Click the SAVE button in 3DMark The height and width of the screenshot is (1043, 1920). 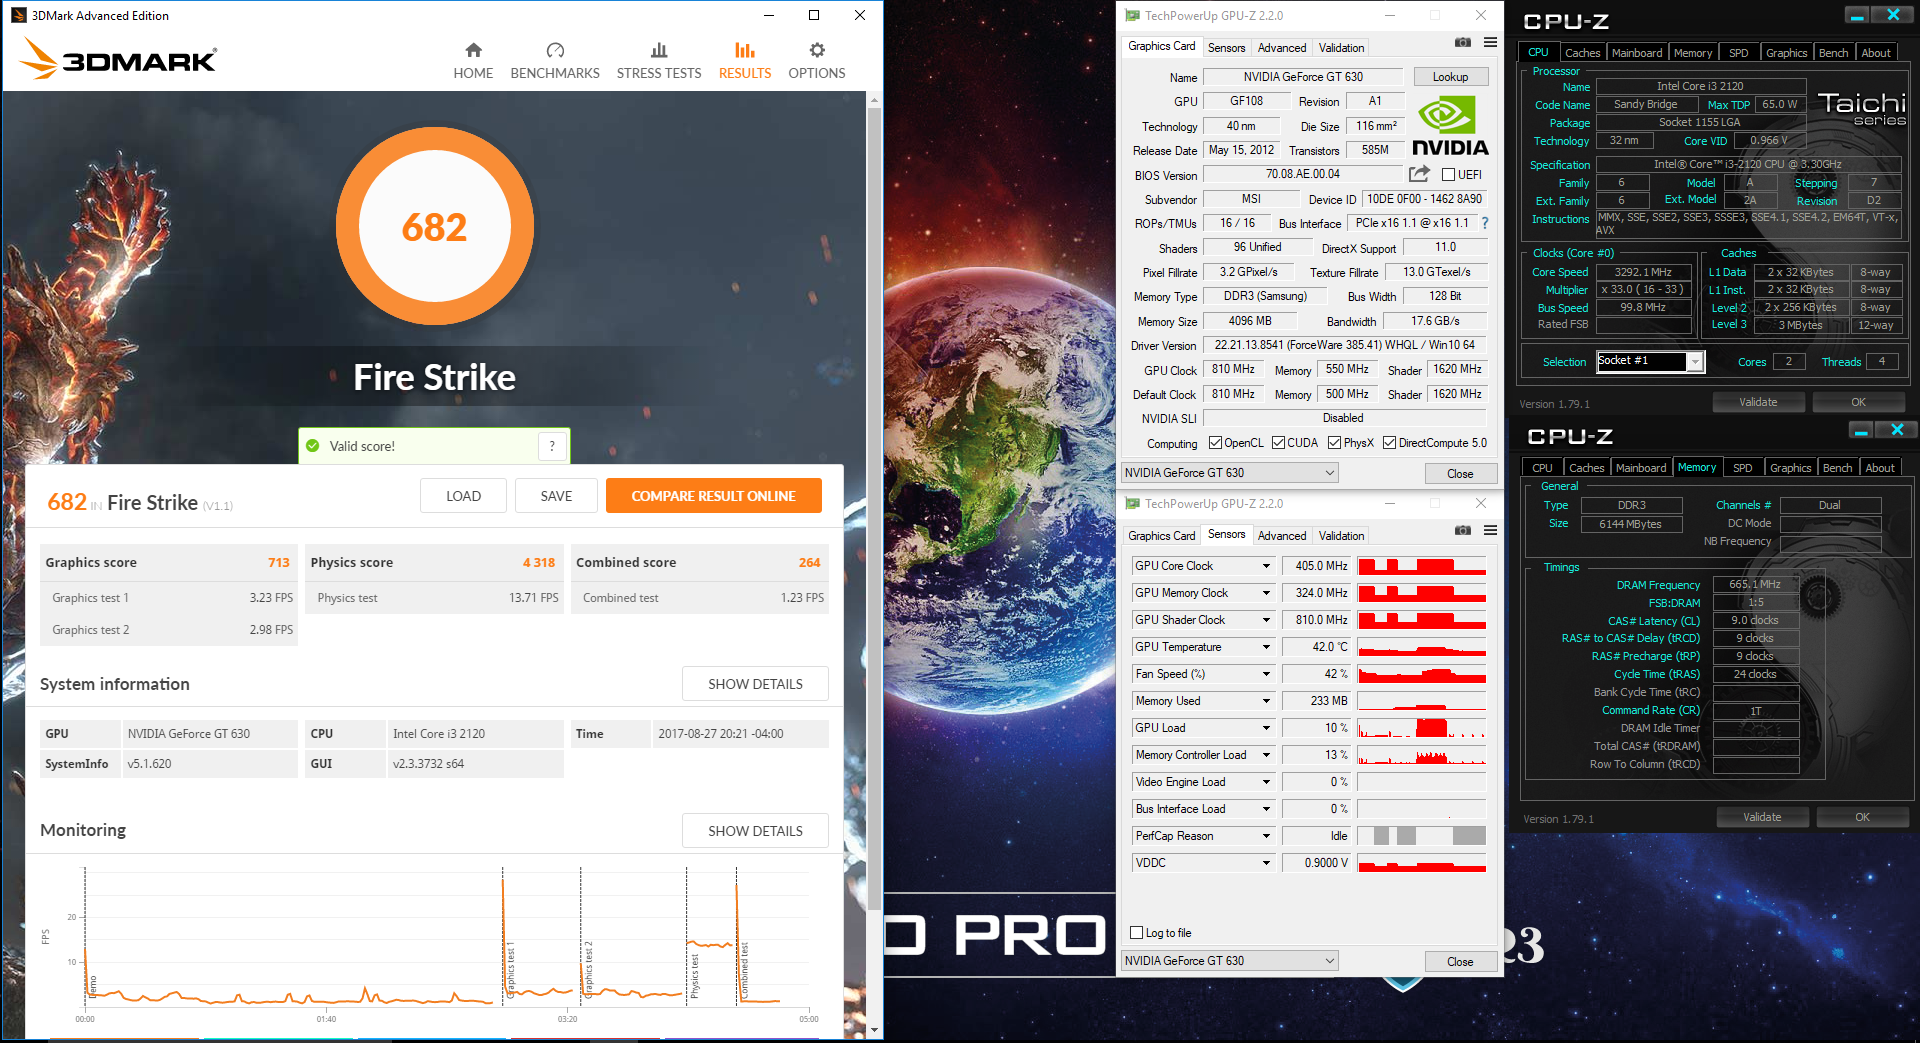[557, 496]
